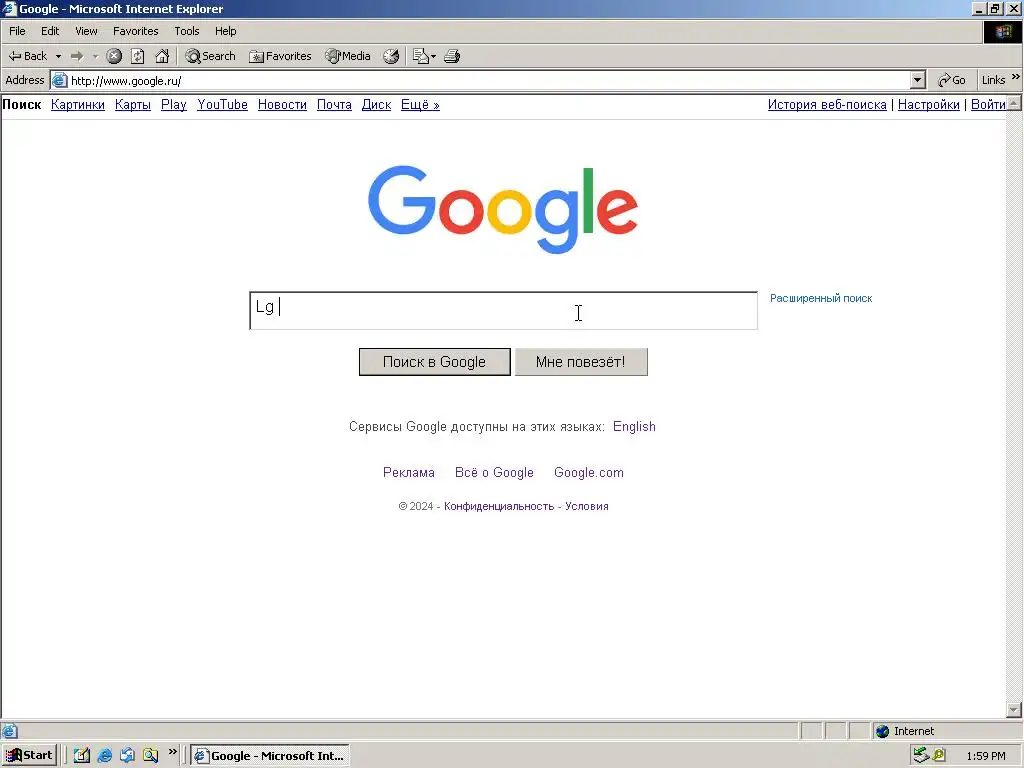The height and width of the screenshot is (768, 1024).
Task: Click the Войти sign-in link
Action: tap(988, 104)
